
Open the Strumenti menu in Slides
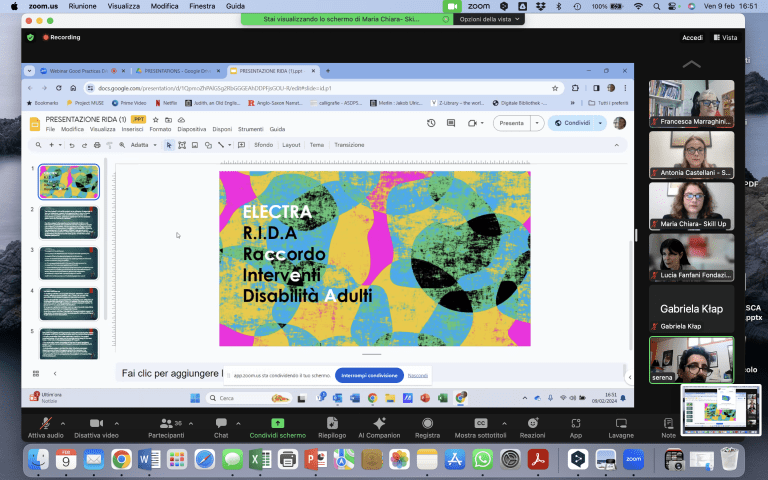(x=251, y=129)
